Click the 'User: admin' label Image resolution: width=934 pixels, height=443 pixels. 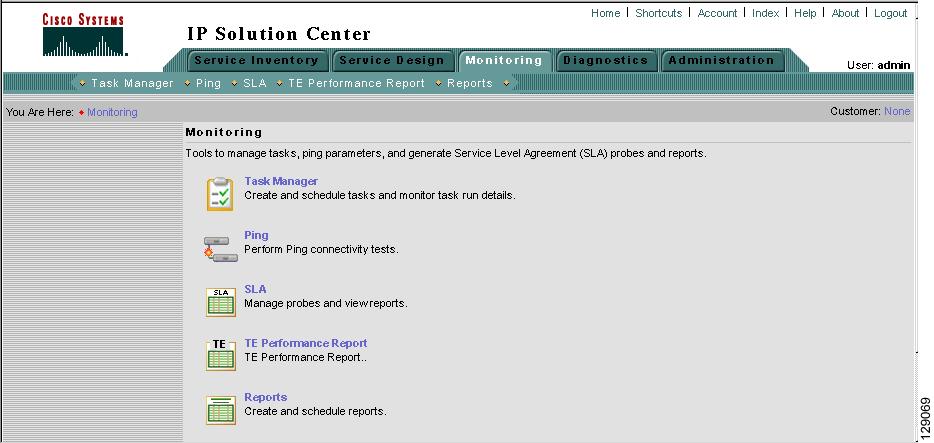879,65
